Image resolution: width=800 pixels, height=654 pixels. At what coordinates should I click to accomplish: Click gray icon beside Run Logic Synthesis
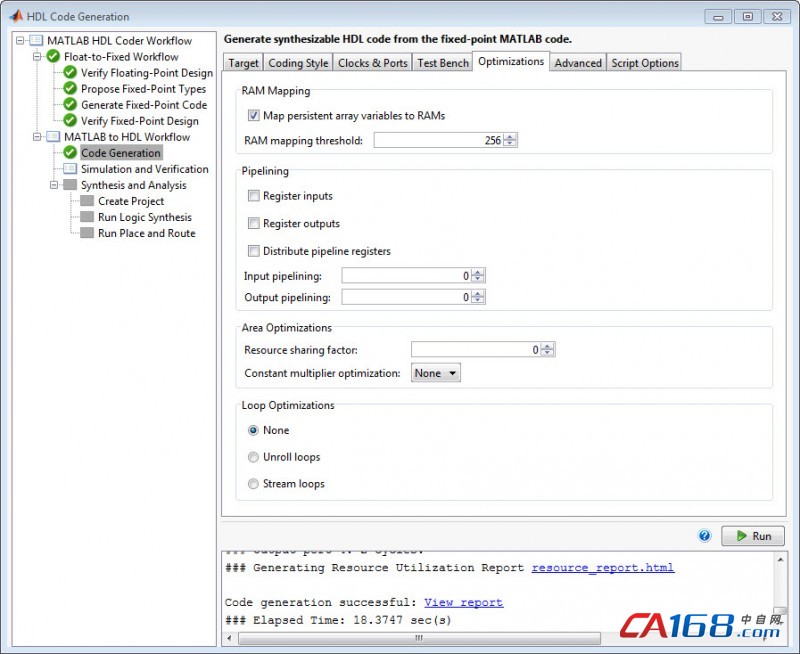[87, 217]
